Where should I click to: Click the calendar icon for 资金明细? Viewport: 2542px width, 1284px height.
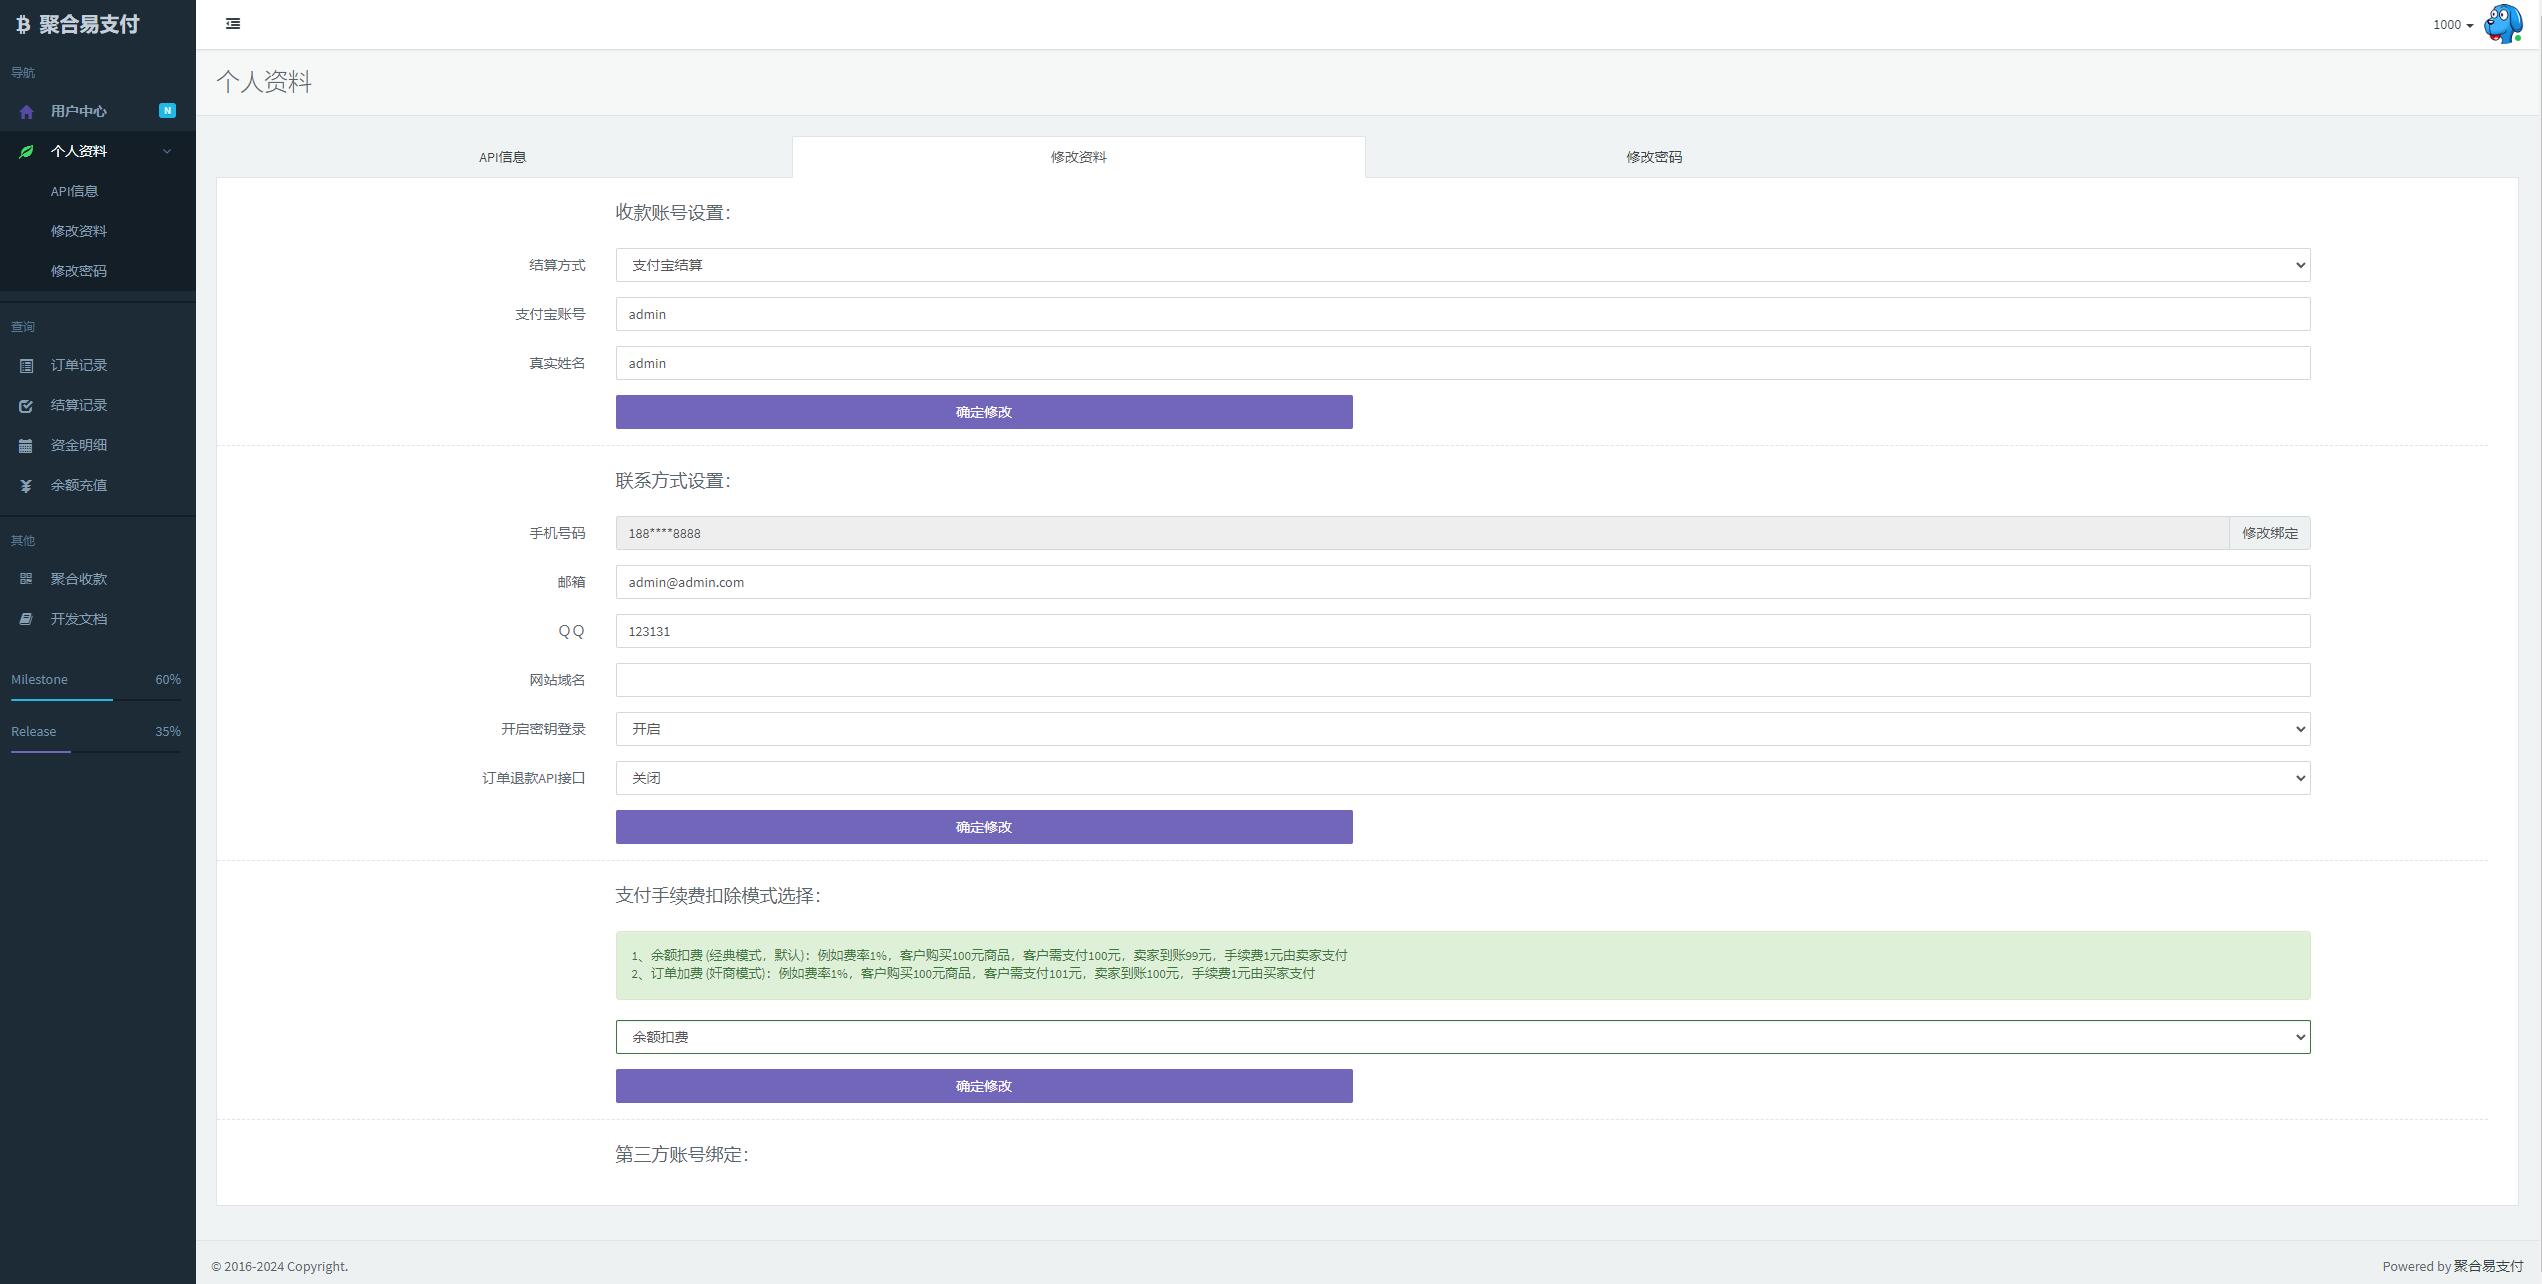click(26, 446)
